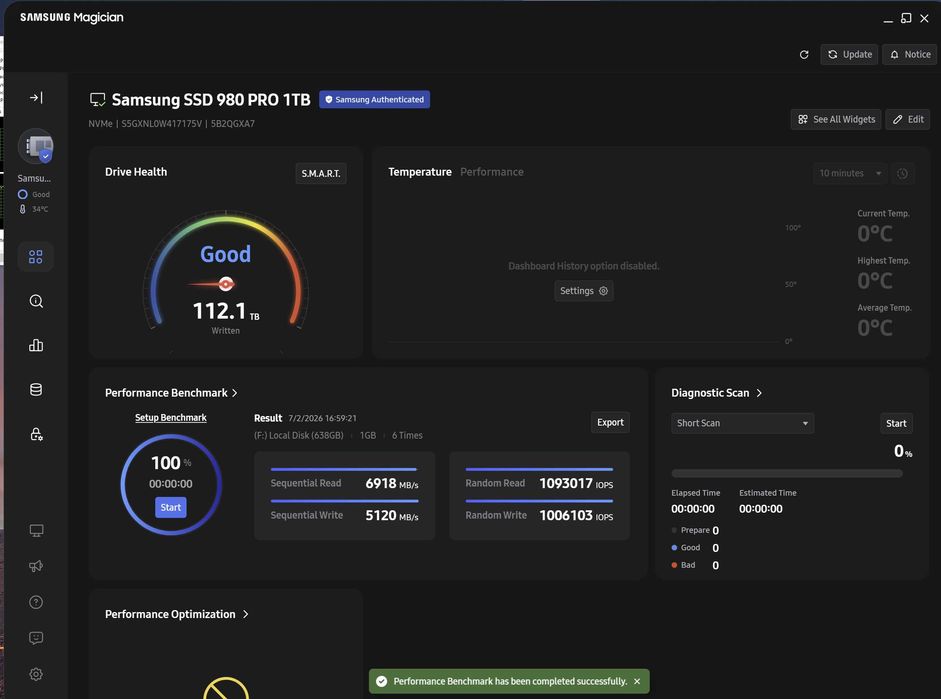Open the Data Security lock sidebar icon

(x=36, y=434)
